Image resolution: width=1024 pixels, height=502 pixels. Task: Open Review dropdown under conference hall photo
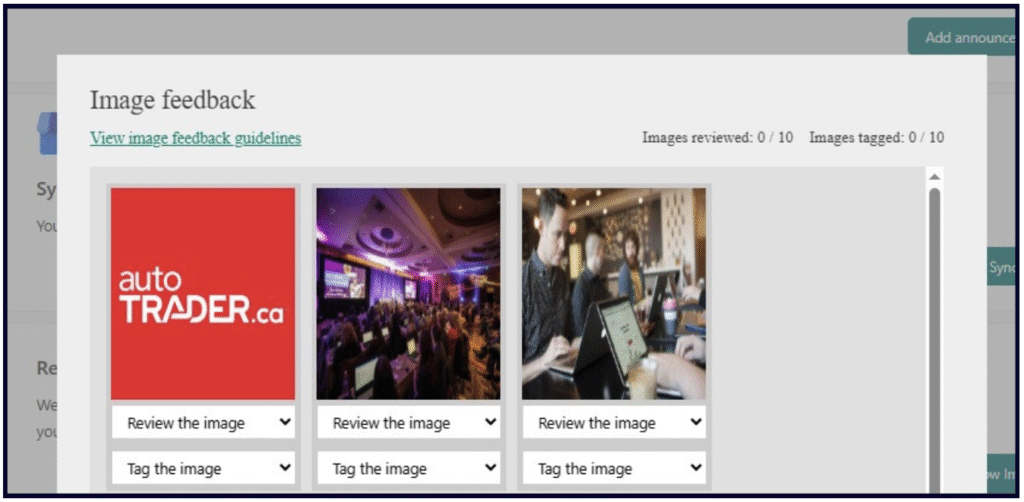click(x=408, y=423)
